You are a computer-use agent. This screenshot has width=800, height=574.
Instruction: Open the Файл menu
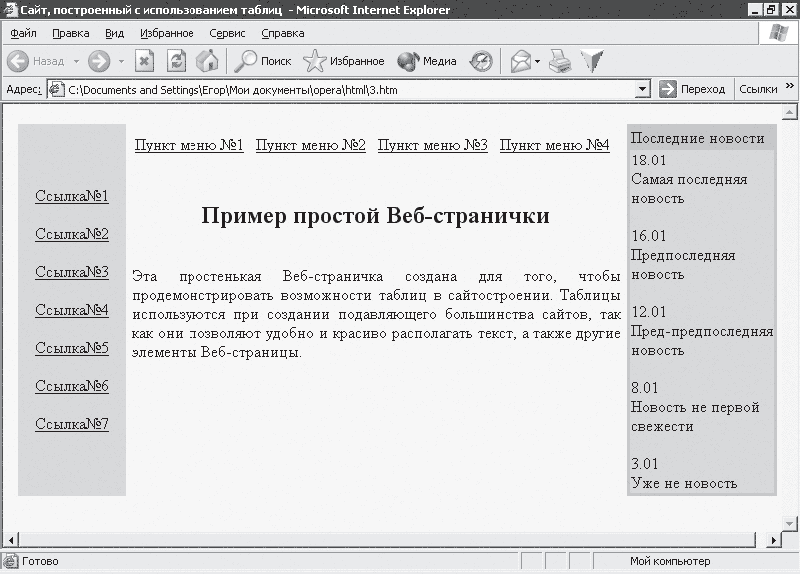23,33
